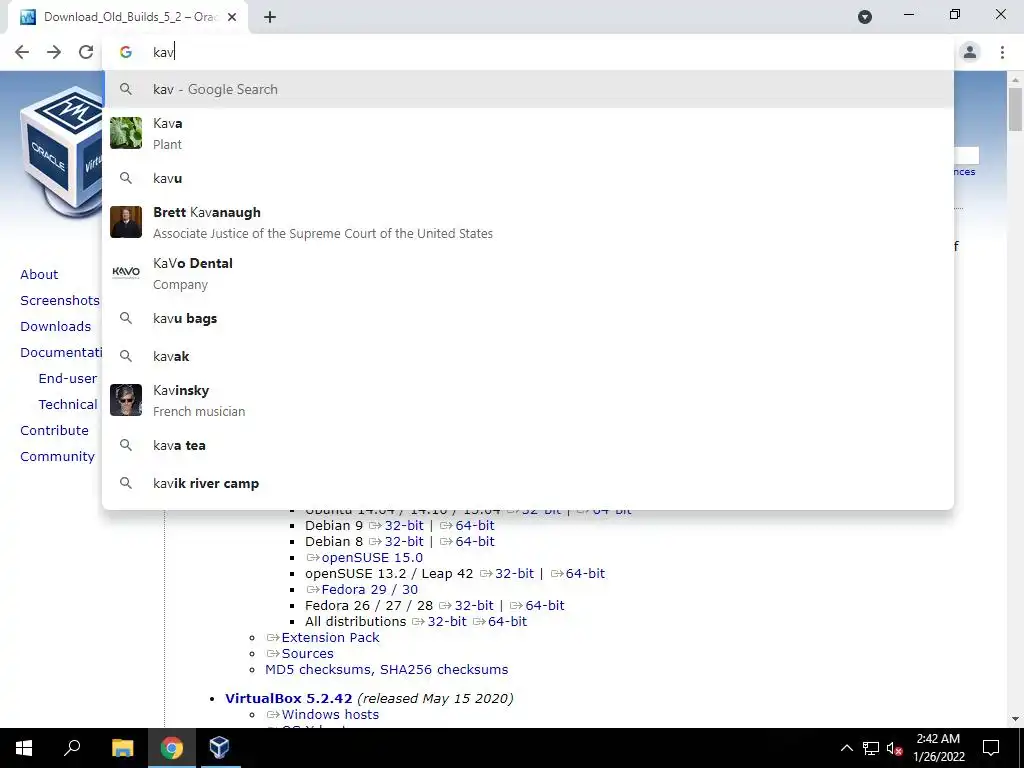Open the Chrome profile avatar icon

pyautogui.click(x=970, y=52)
